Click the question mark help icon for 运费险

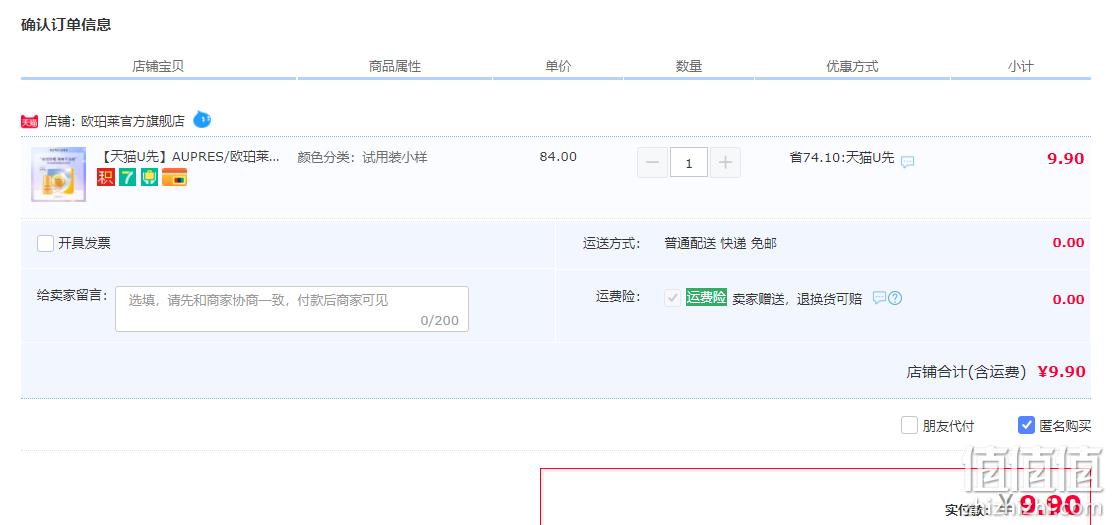pyautogui.click(x=895, y=298)
